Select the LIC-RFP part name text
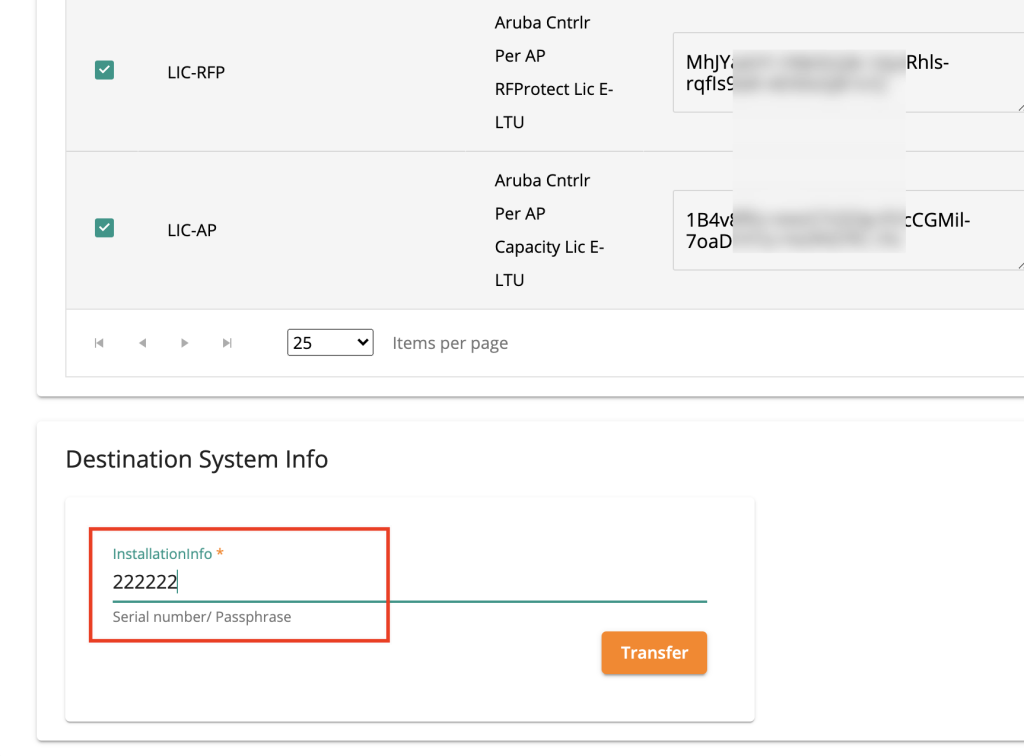1024x756 pixels. [x=196, y=72]
